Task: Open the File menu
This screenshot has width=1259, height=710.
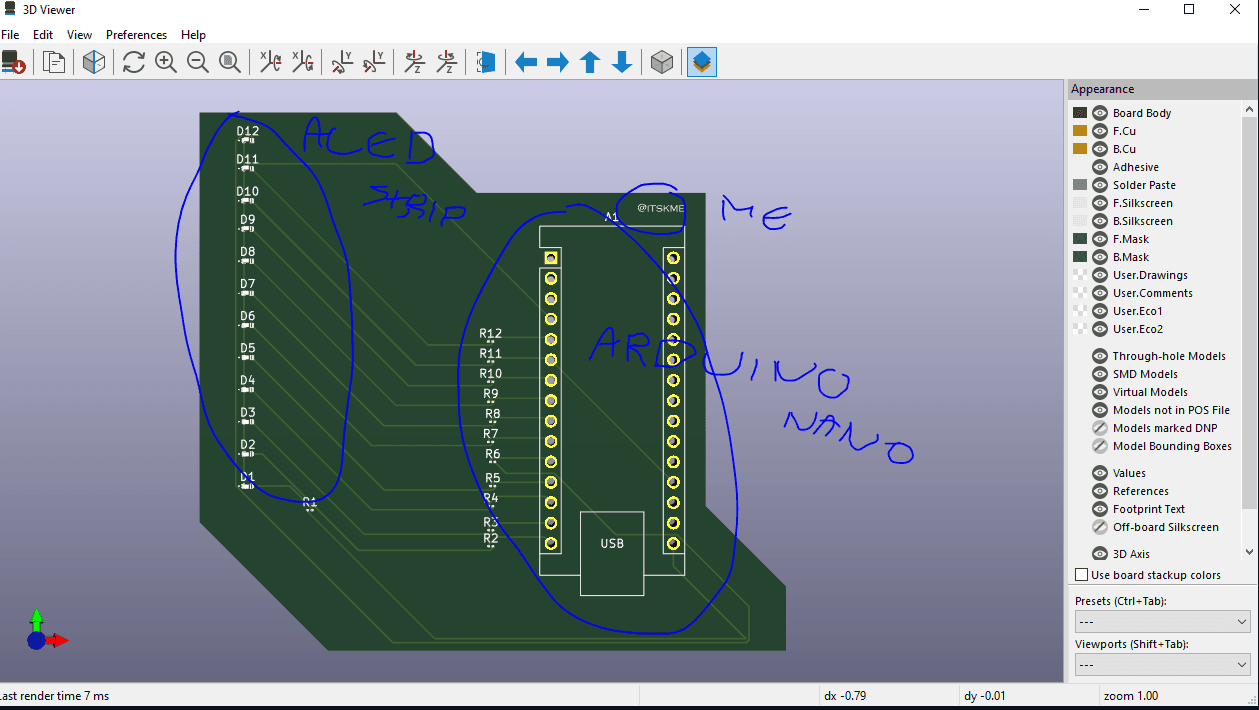Action: (10, 35)
